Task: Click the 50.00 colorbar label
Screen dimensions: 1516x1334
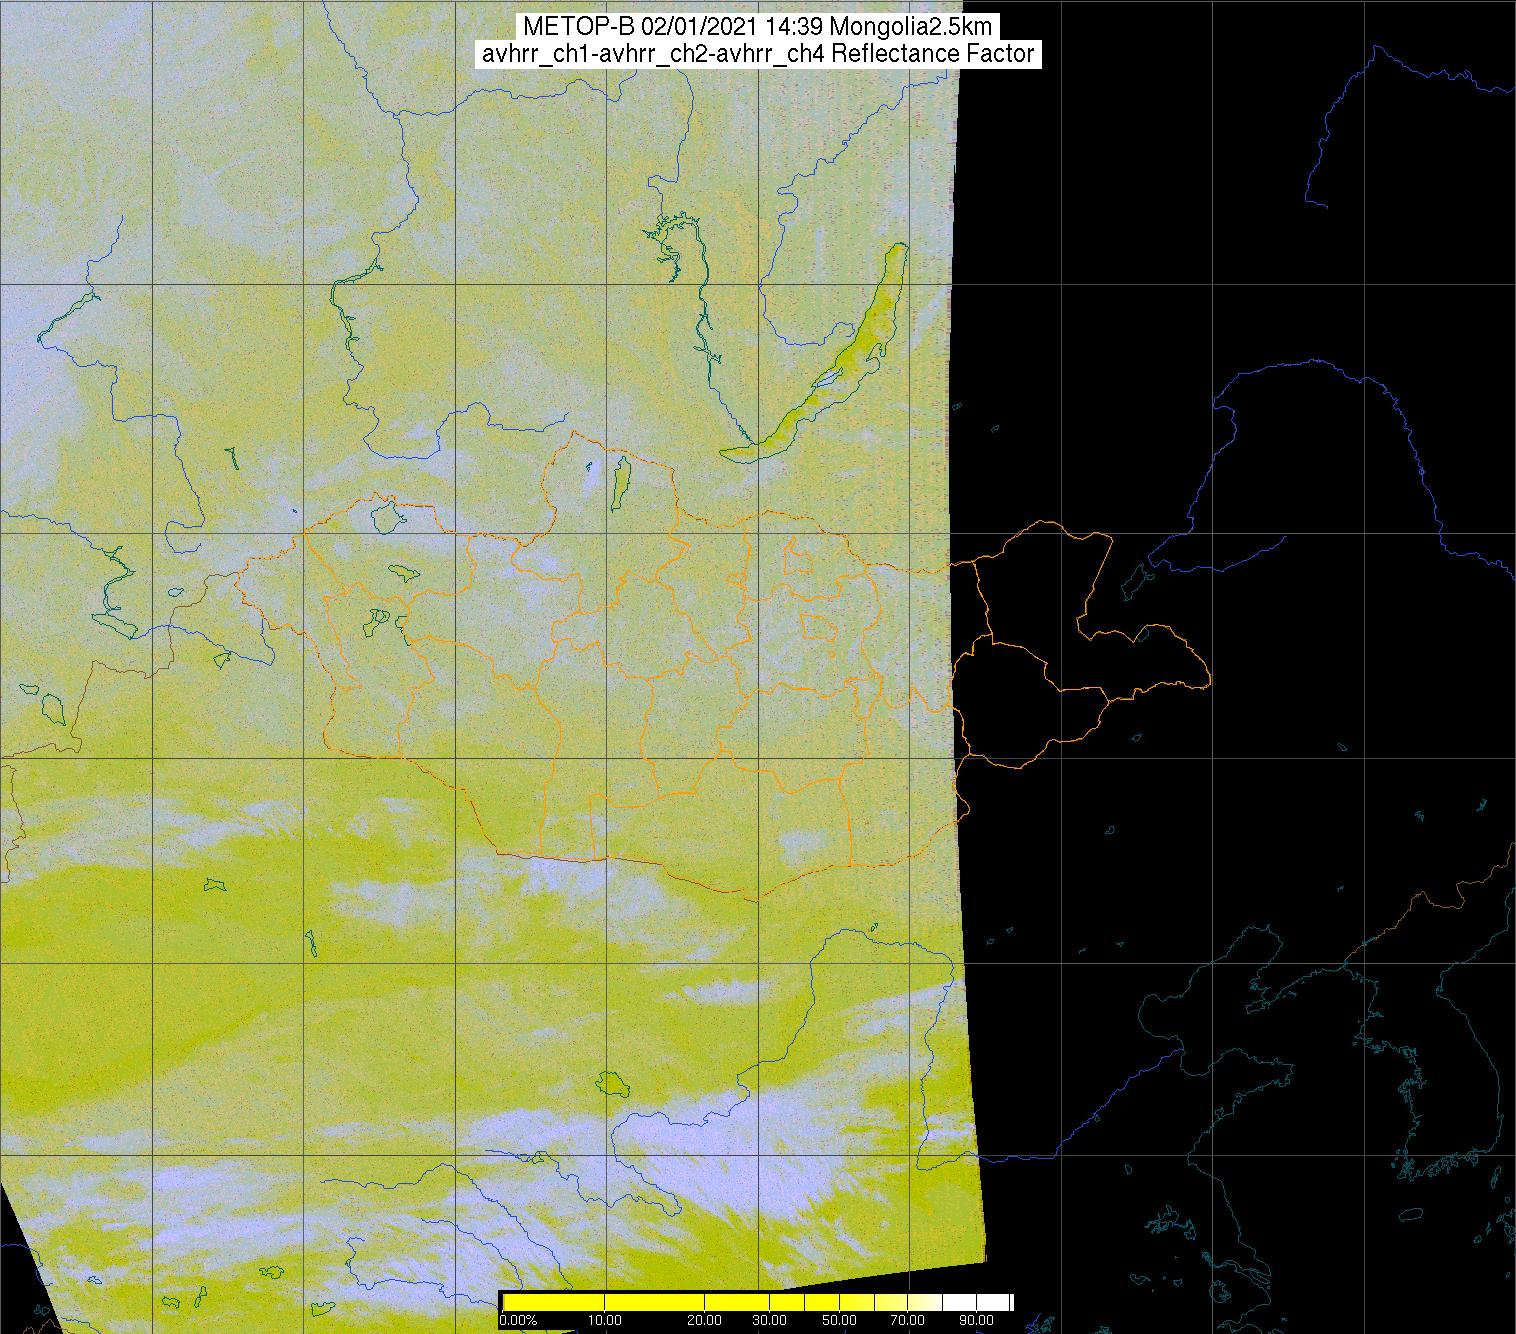Action: point(839,1320)
